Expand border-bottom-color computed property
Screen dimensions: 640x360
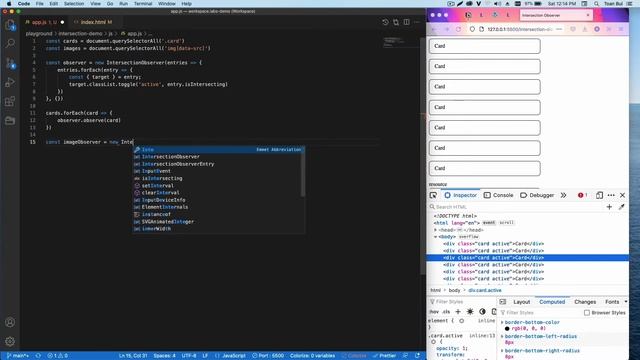coord(502,322)
